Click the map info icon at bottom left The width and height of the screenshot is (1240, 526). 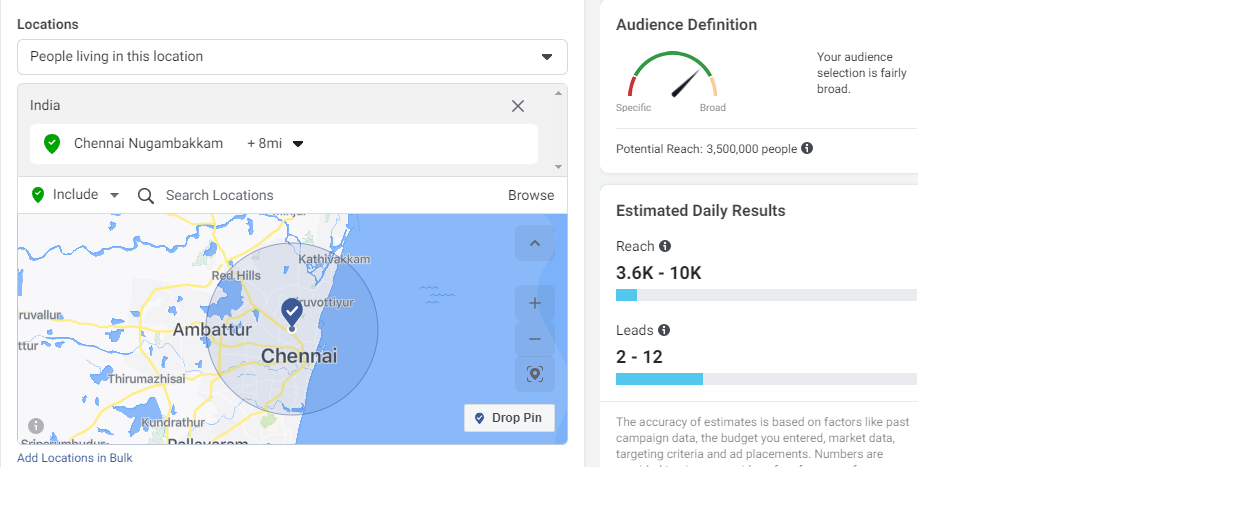[36, 426]
